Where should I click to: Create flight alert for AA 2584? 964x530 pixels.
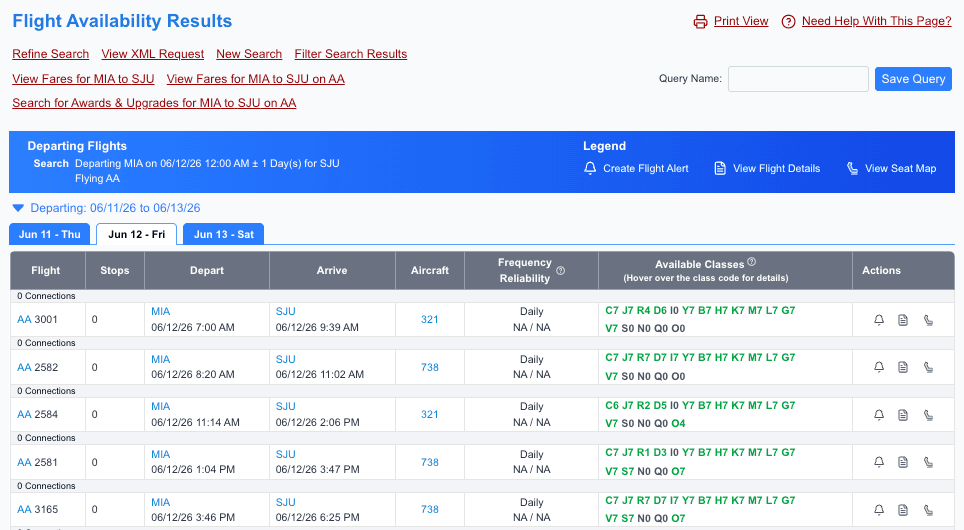(x=879, y=415)
